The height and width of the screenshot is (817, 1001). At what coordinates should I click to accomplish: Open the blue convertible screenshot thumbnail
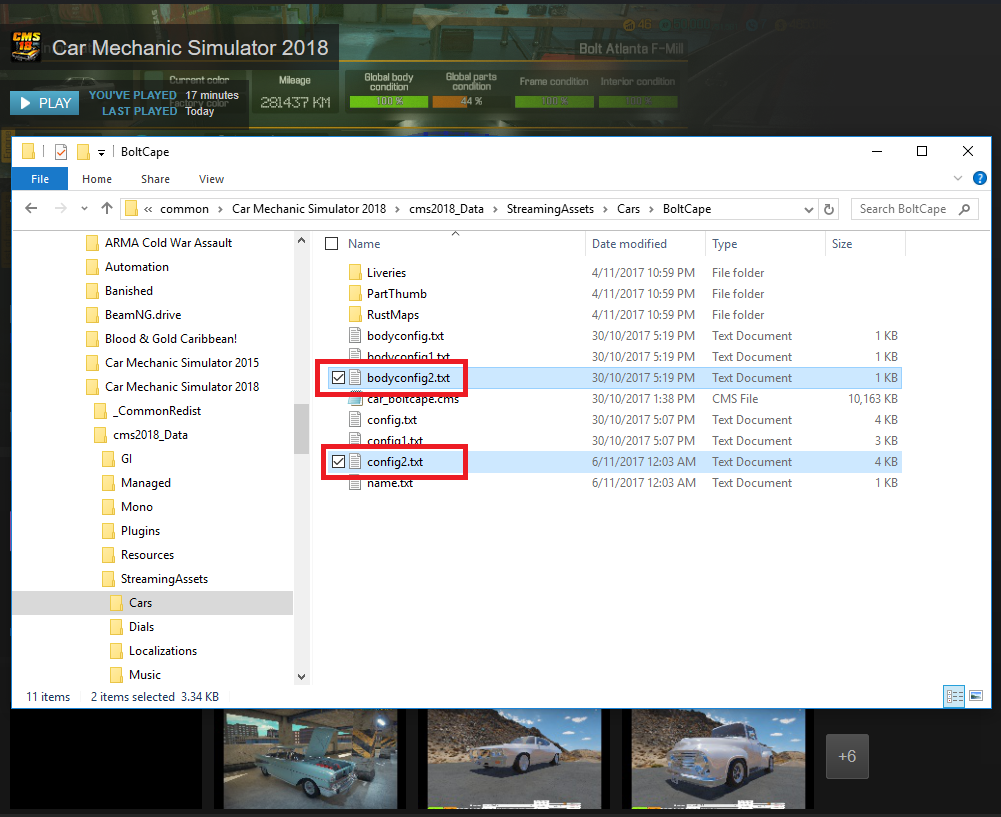(310, 758)
